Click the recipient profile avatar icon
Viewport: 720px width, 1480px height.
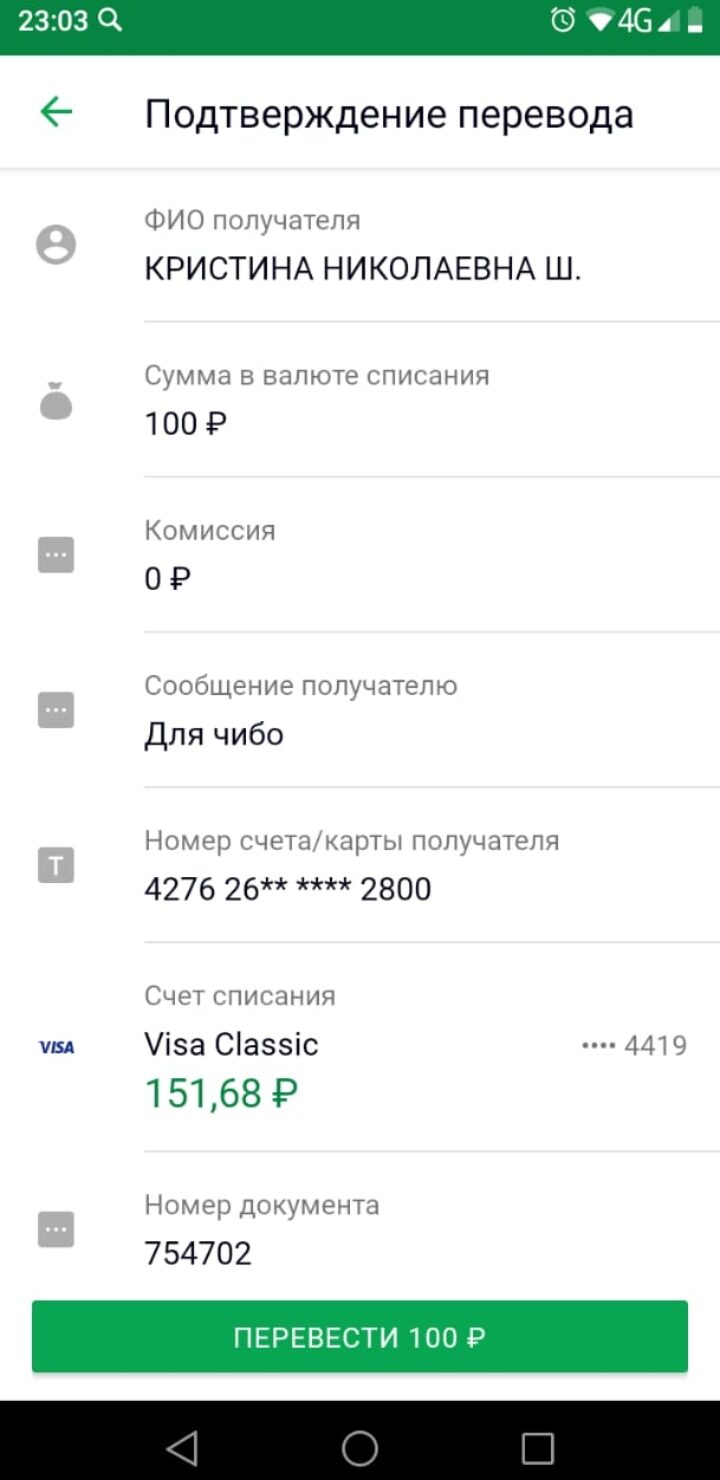pyautogui.click(x=56, y=245)
